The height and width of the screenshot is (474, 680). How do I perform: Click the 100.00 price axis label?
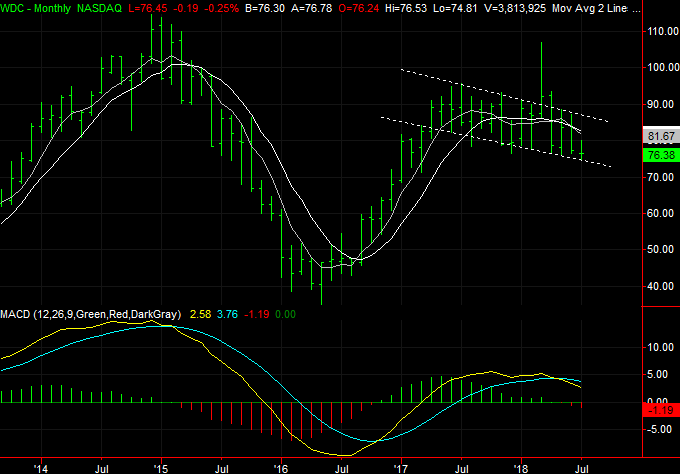pos(663,67)
